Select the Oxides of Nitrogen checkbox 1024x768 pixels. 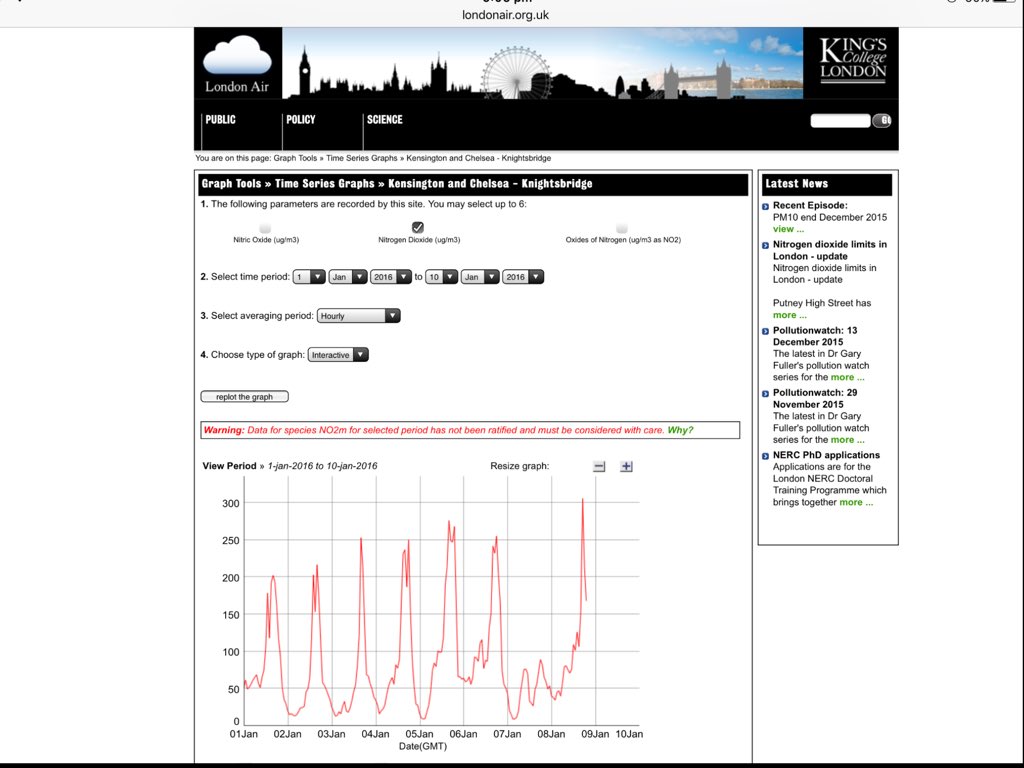622,227
